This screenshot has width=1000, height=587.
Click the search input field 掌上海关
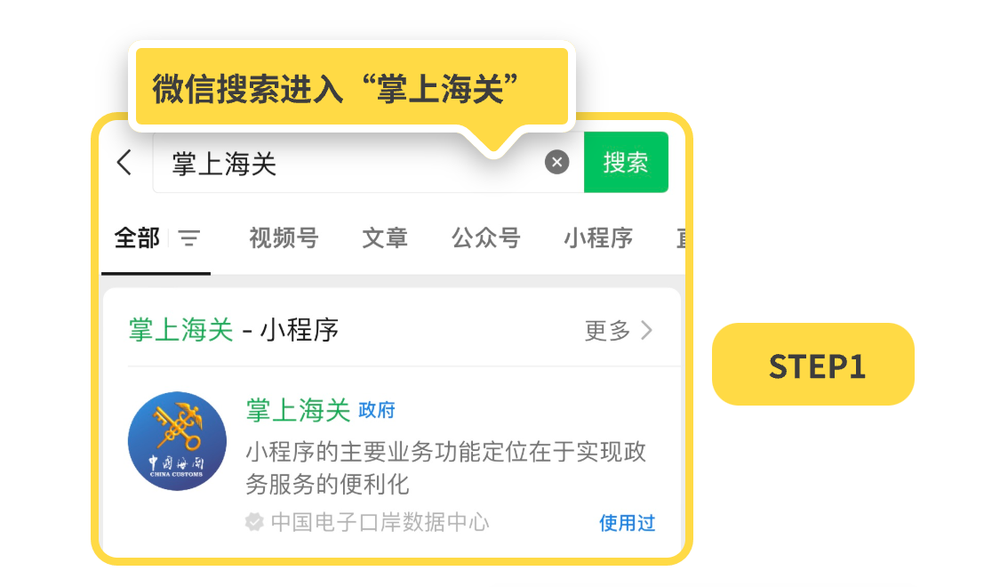click(x=350, y=164)
